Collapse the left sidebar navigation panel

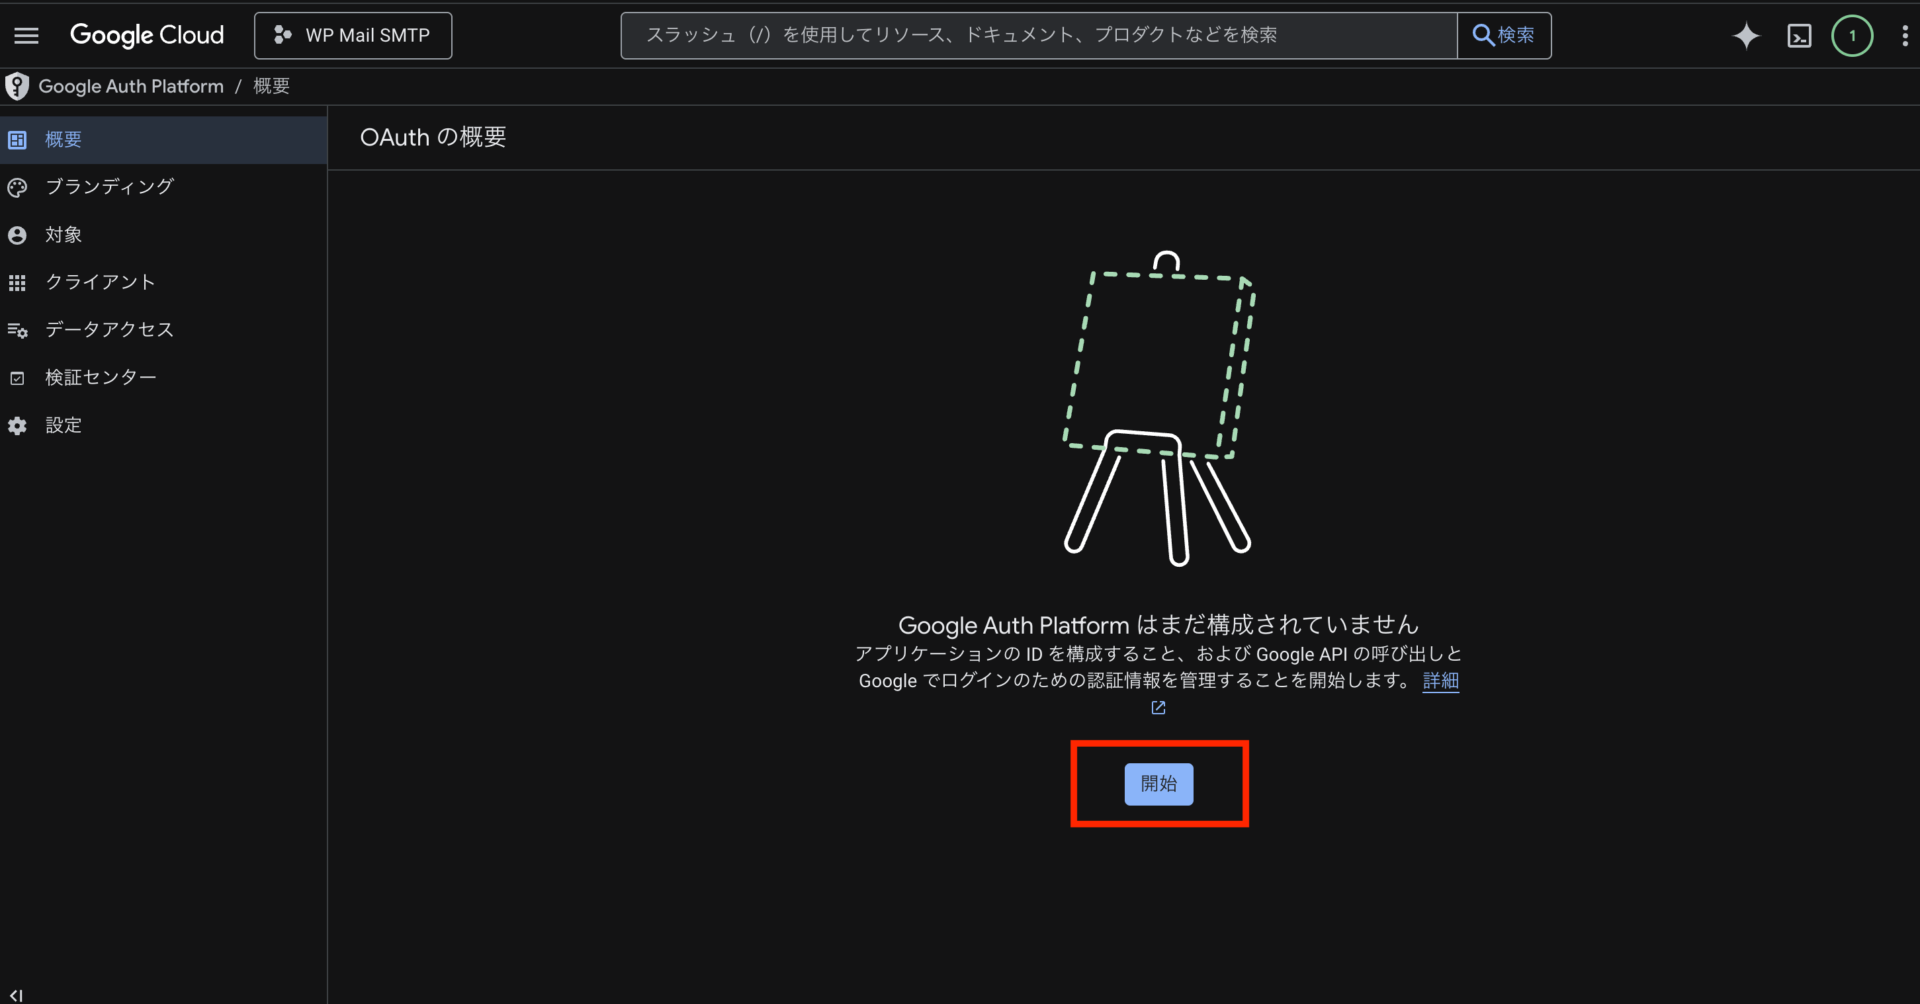pyautogui.click(x=16, y=995)
